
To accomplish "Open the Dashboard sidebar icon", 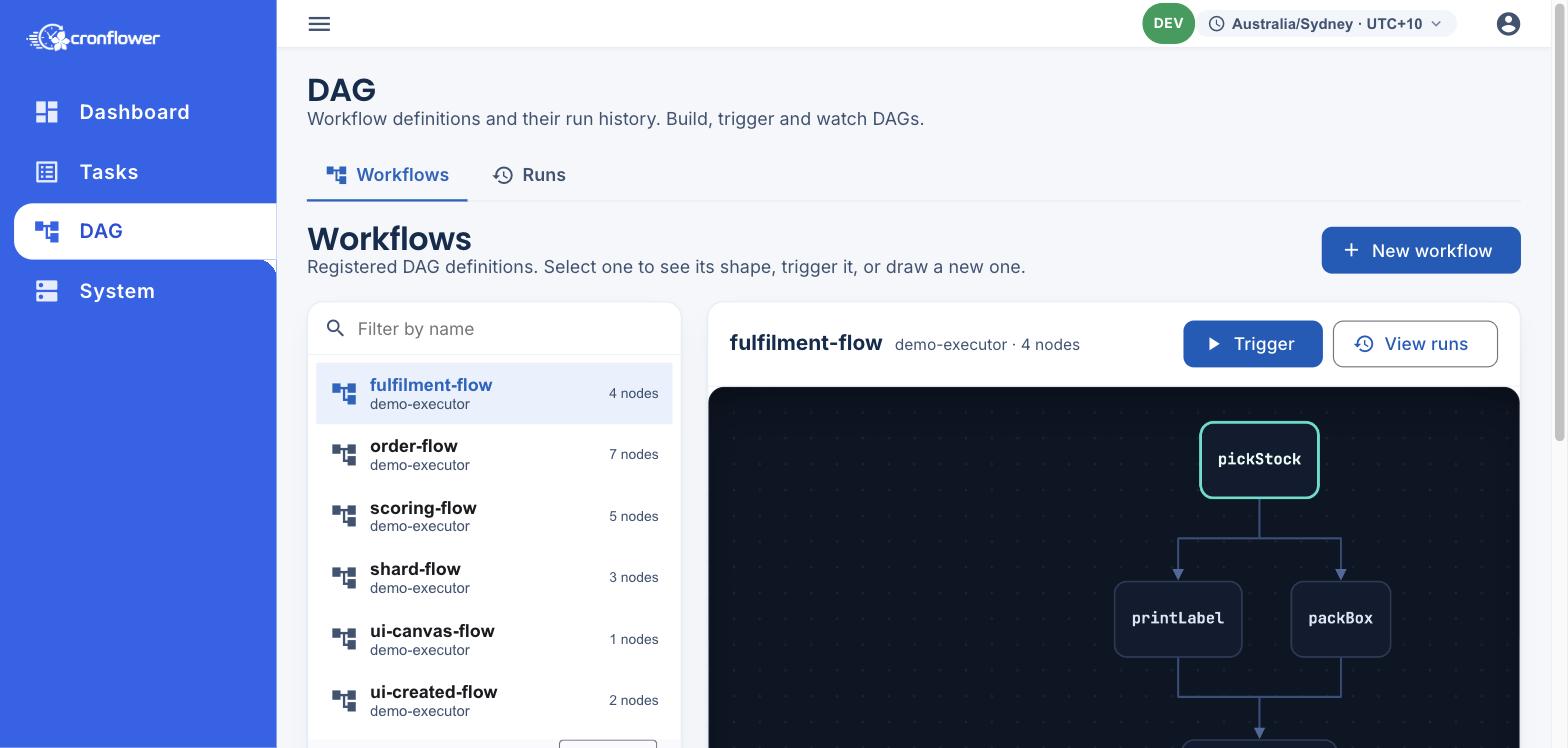I will coord(47,112).
